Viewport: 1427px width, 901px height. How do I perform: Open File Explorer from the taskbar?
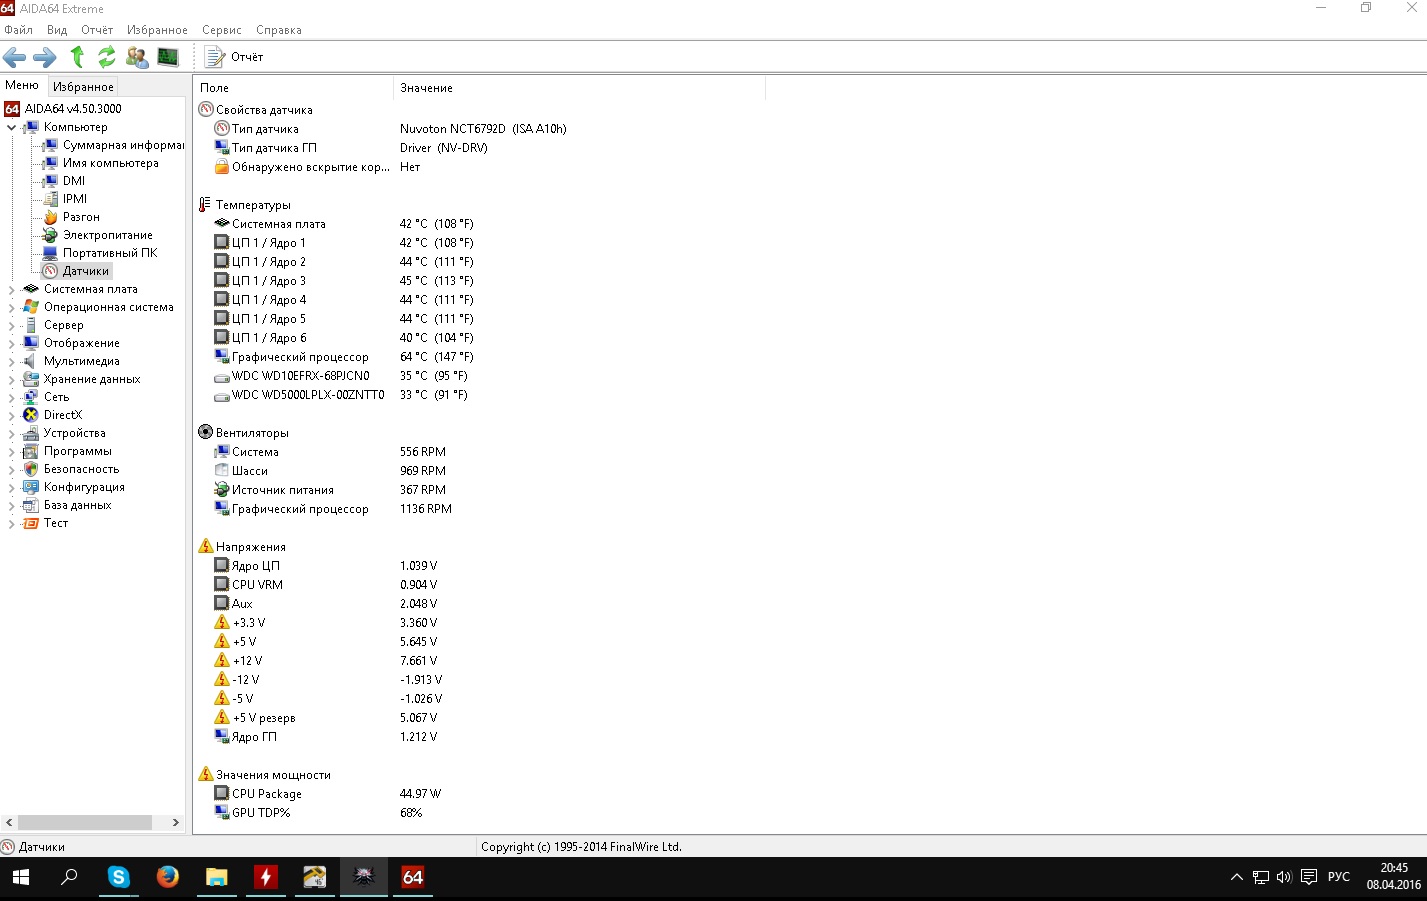click(x=217, y=878)
